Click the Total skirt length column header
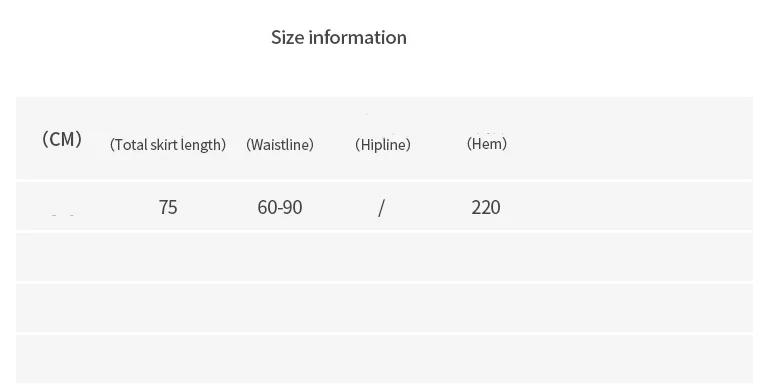Image resolution: width=767 pixels, height=389 pixels. [x=168, y=144]
